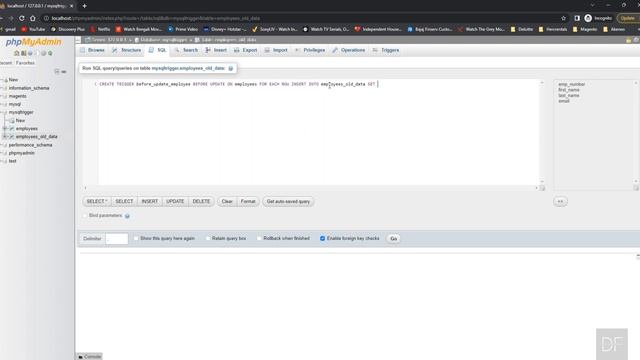
Task: Open the Search tab
Action: tap(186, 50)
